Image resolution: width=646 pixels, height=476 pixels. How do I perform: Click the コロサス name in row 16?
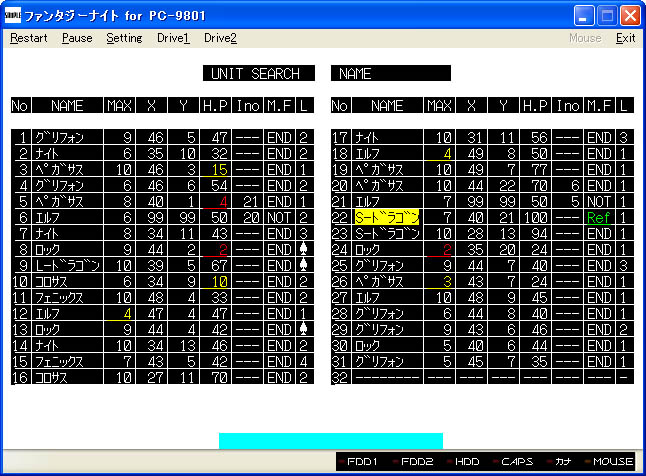(51, 378)
